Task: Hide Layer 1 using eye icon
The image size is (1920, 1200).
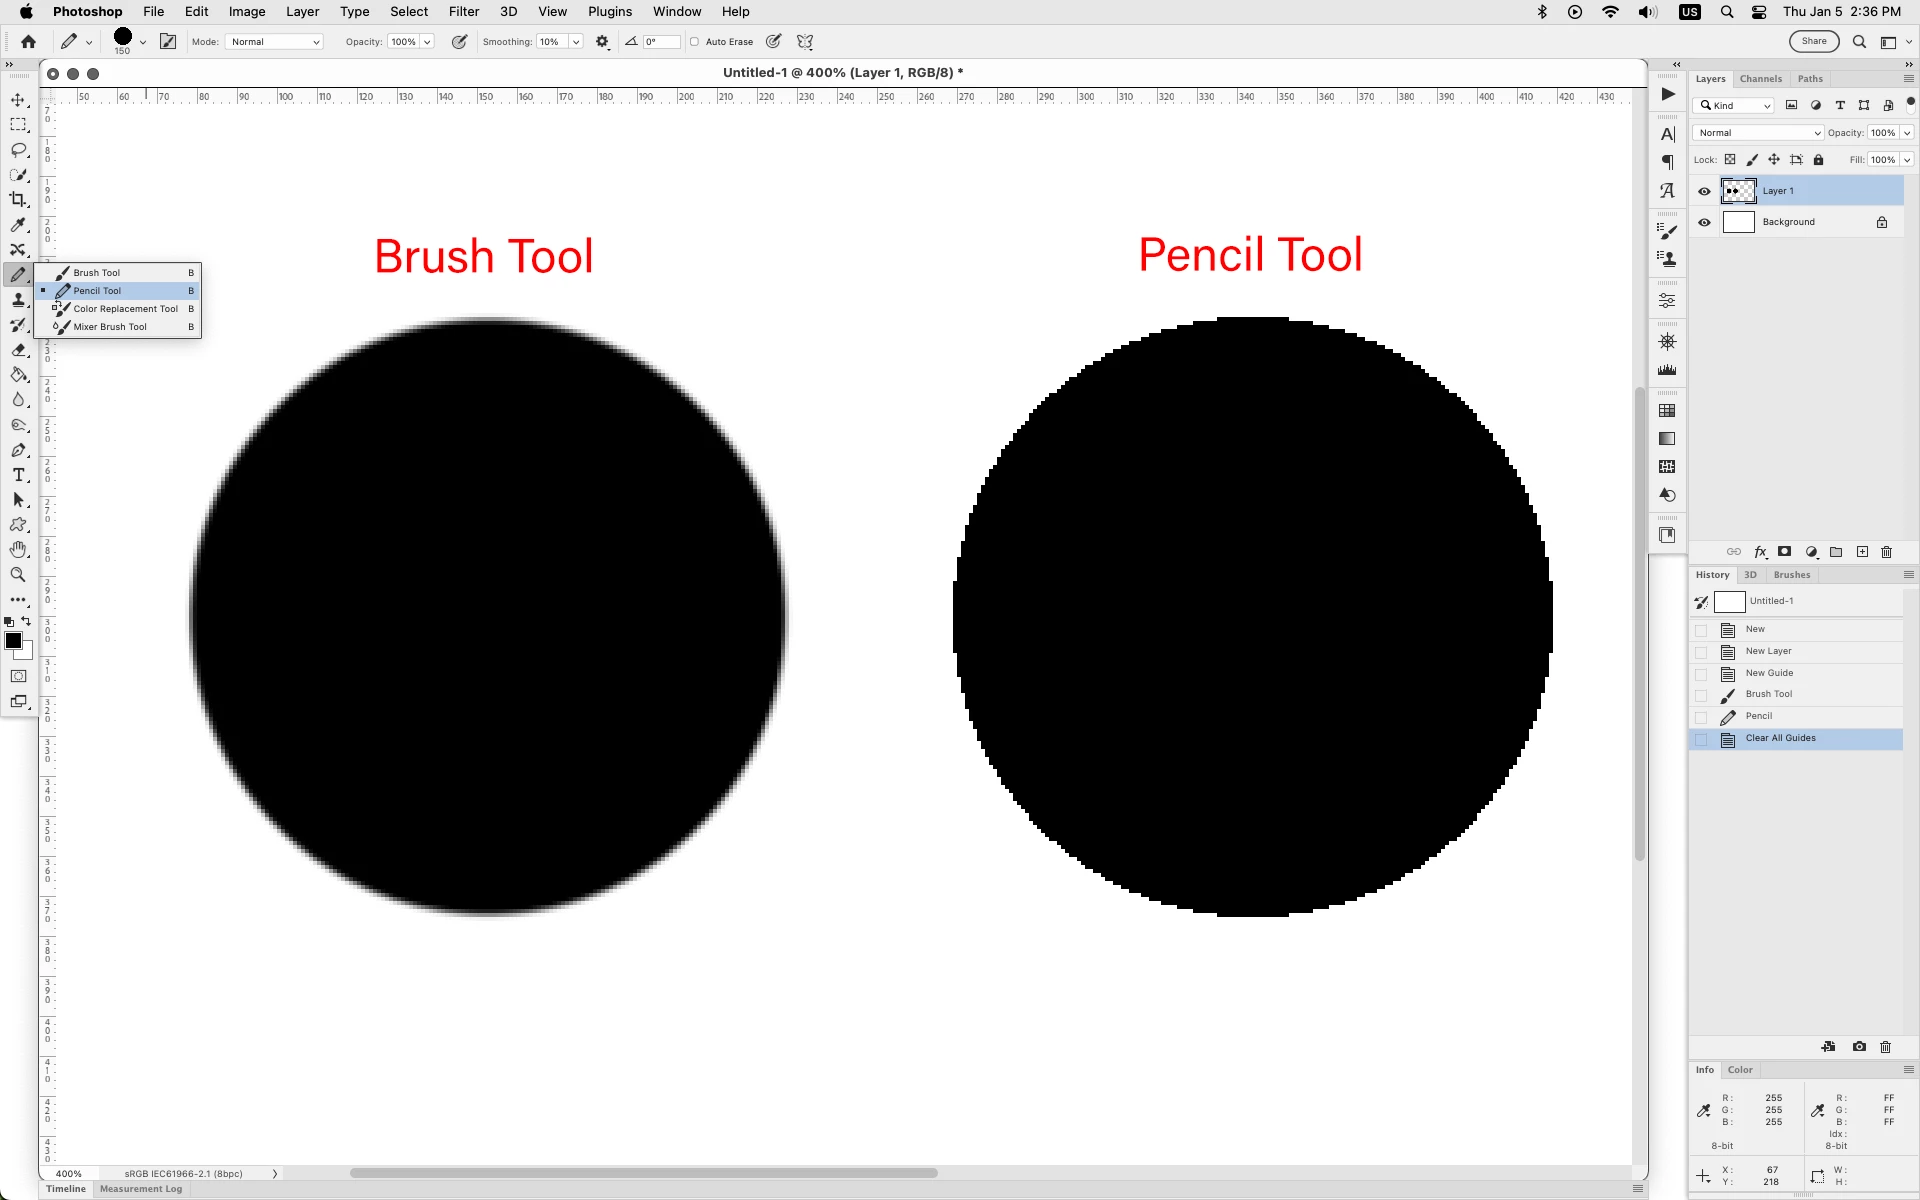Action: point(1704,191)
